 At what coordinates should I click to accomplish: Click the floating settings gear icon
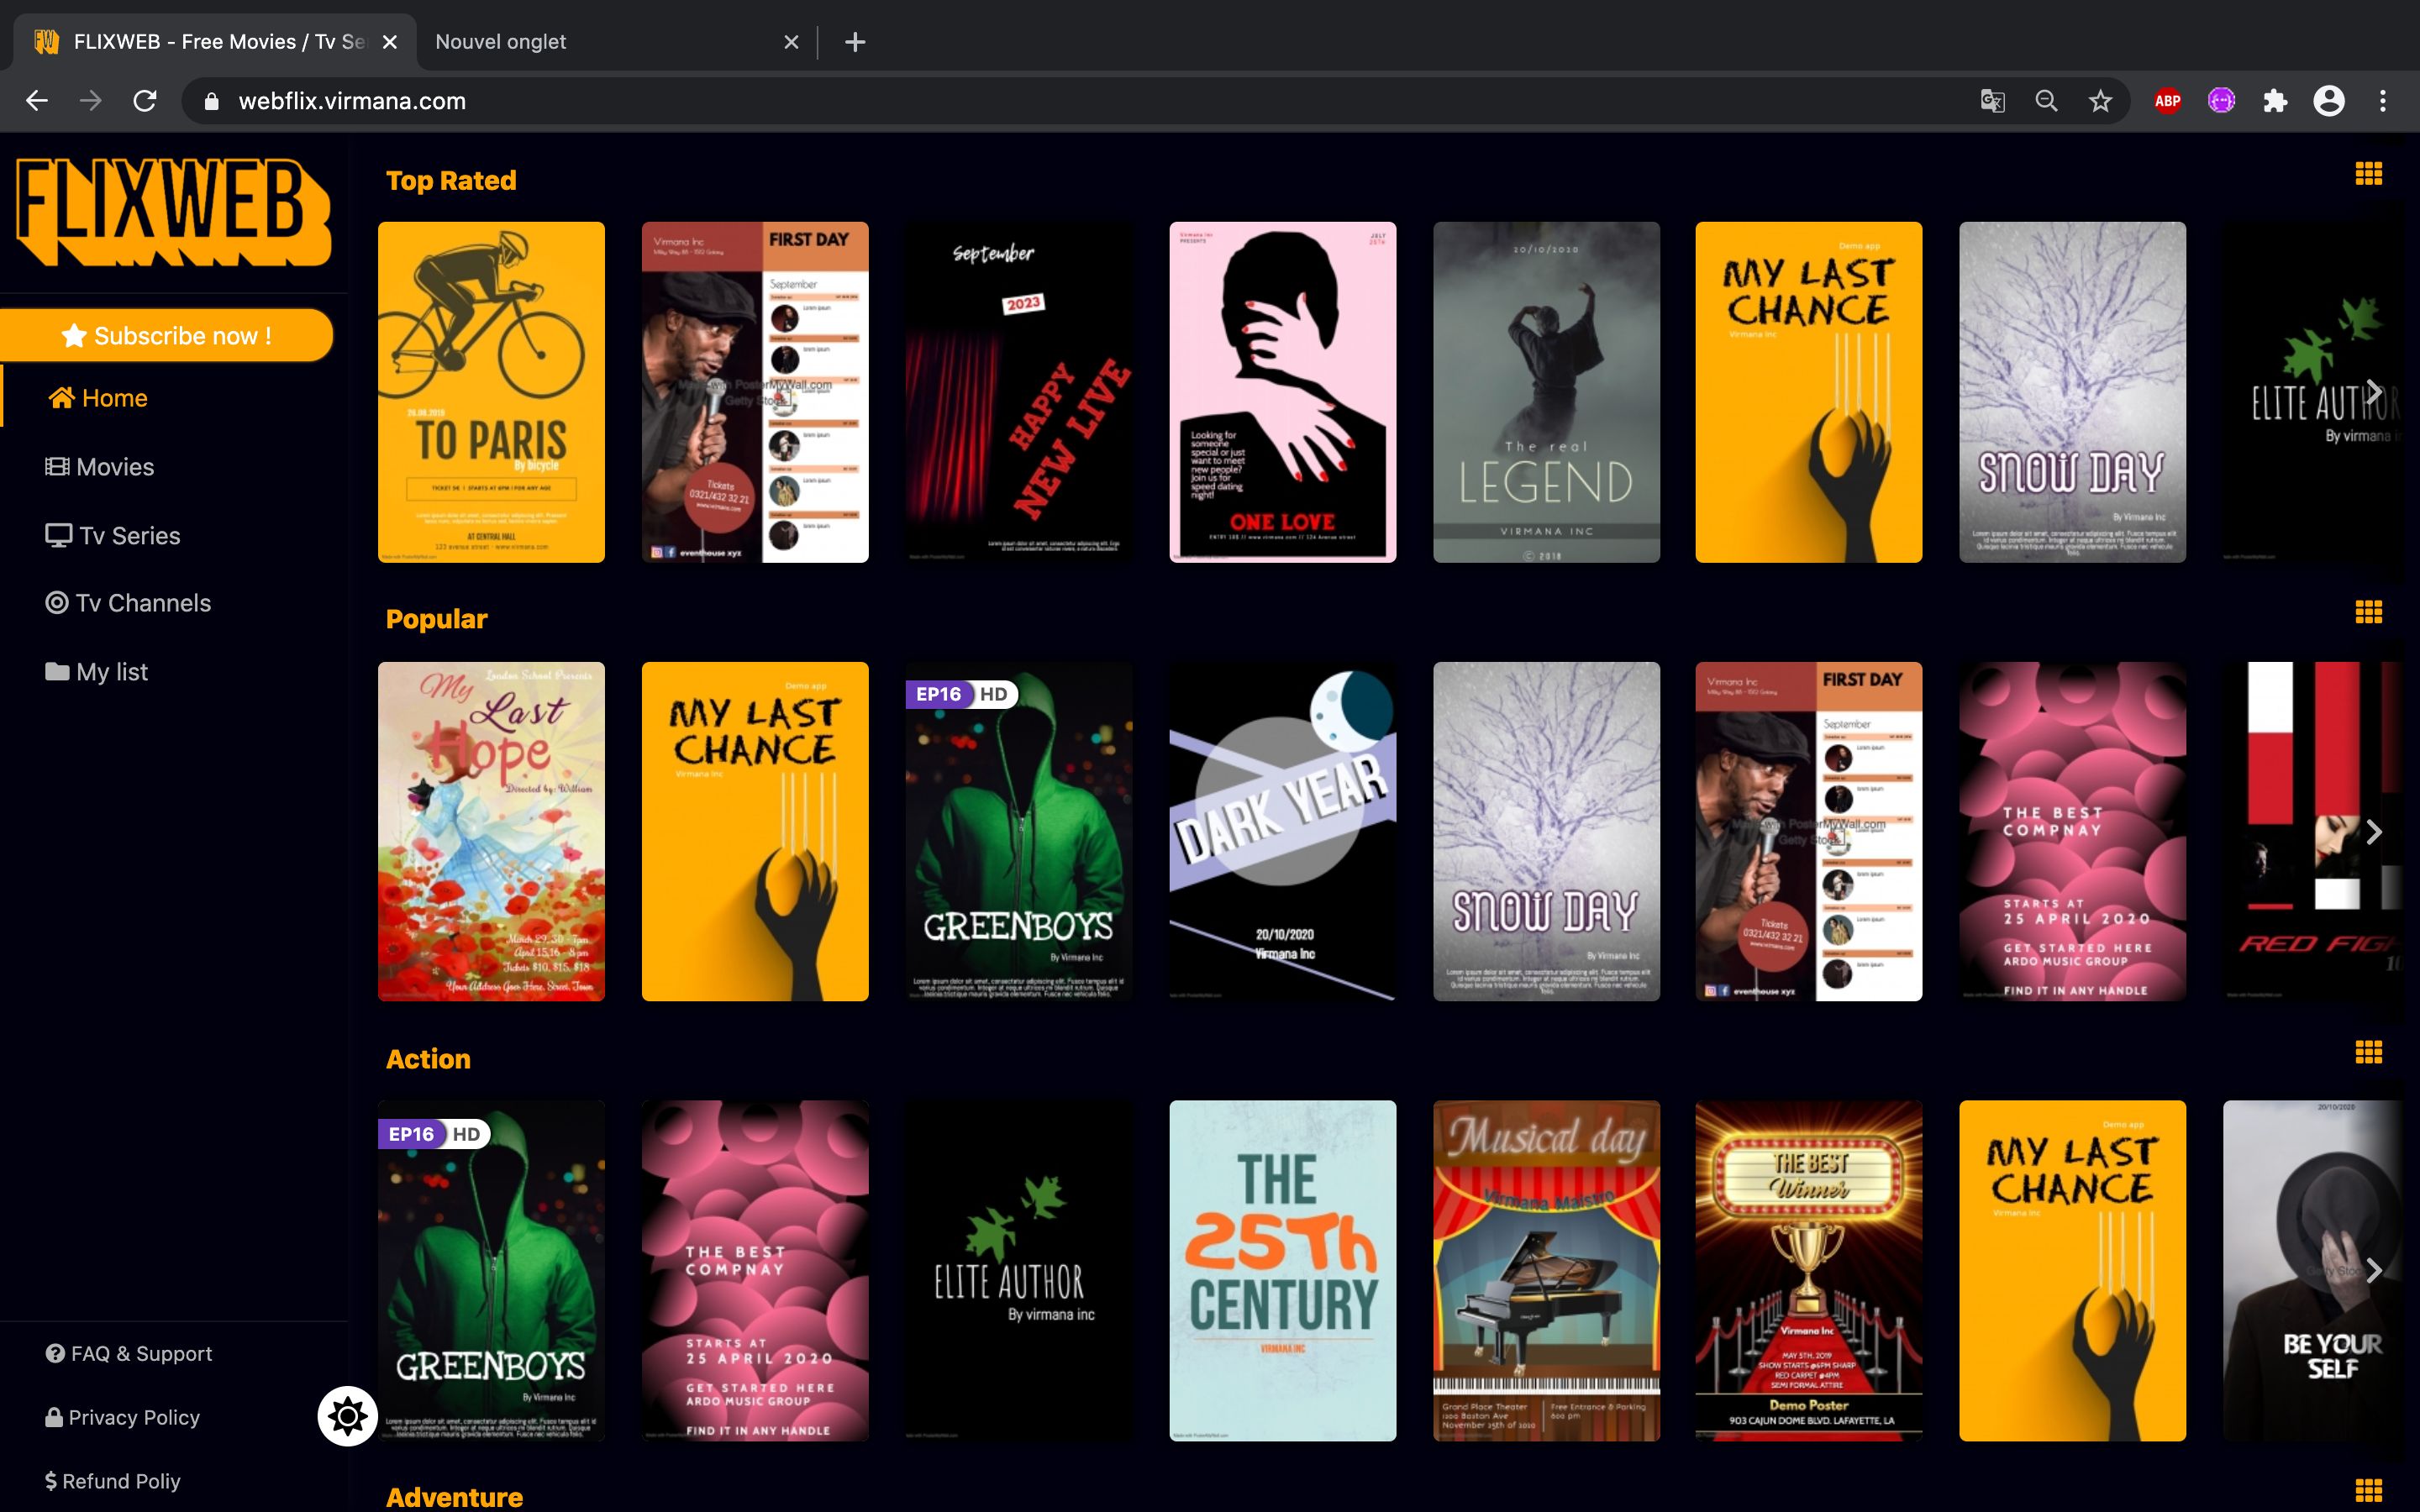coord(346,1416)
